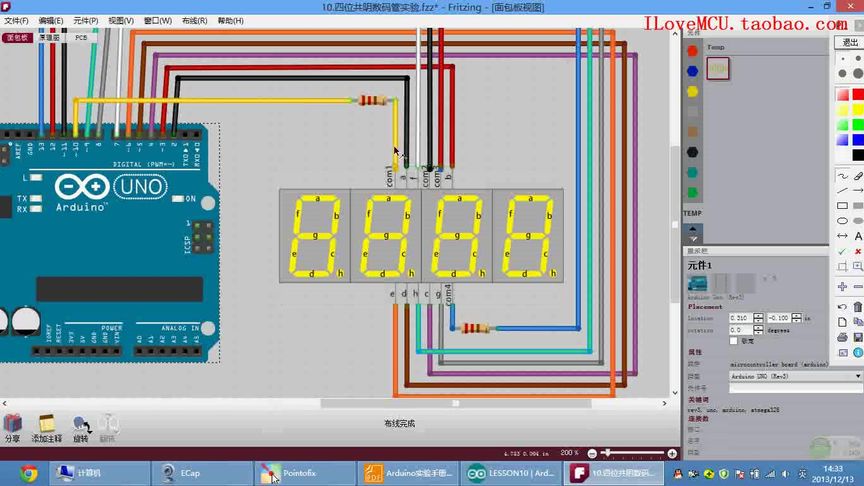Toggle the locked (锁定) checkbox
This screenshot has height=486, width=864.
[733, 341]
